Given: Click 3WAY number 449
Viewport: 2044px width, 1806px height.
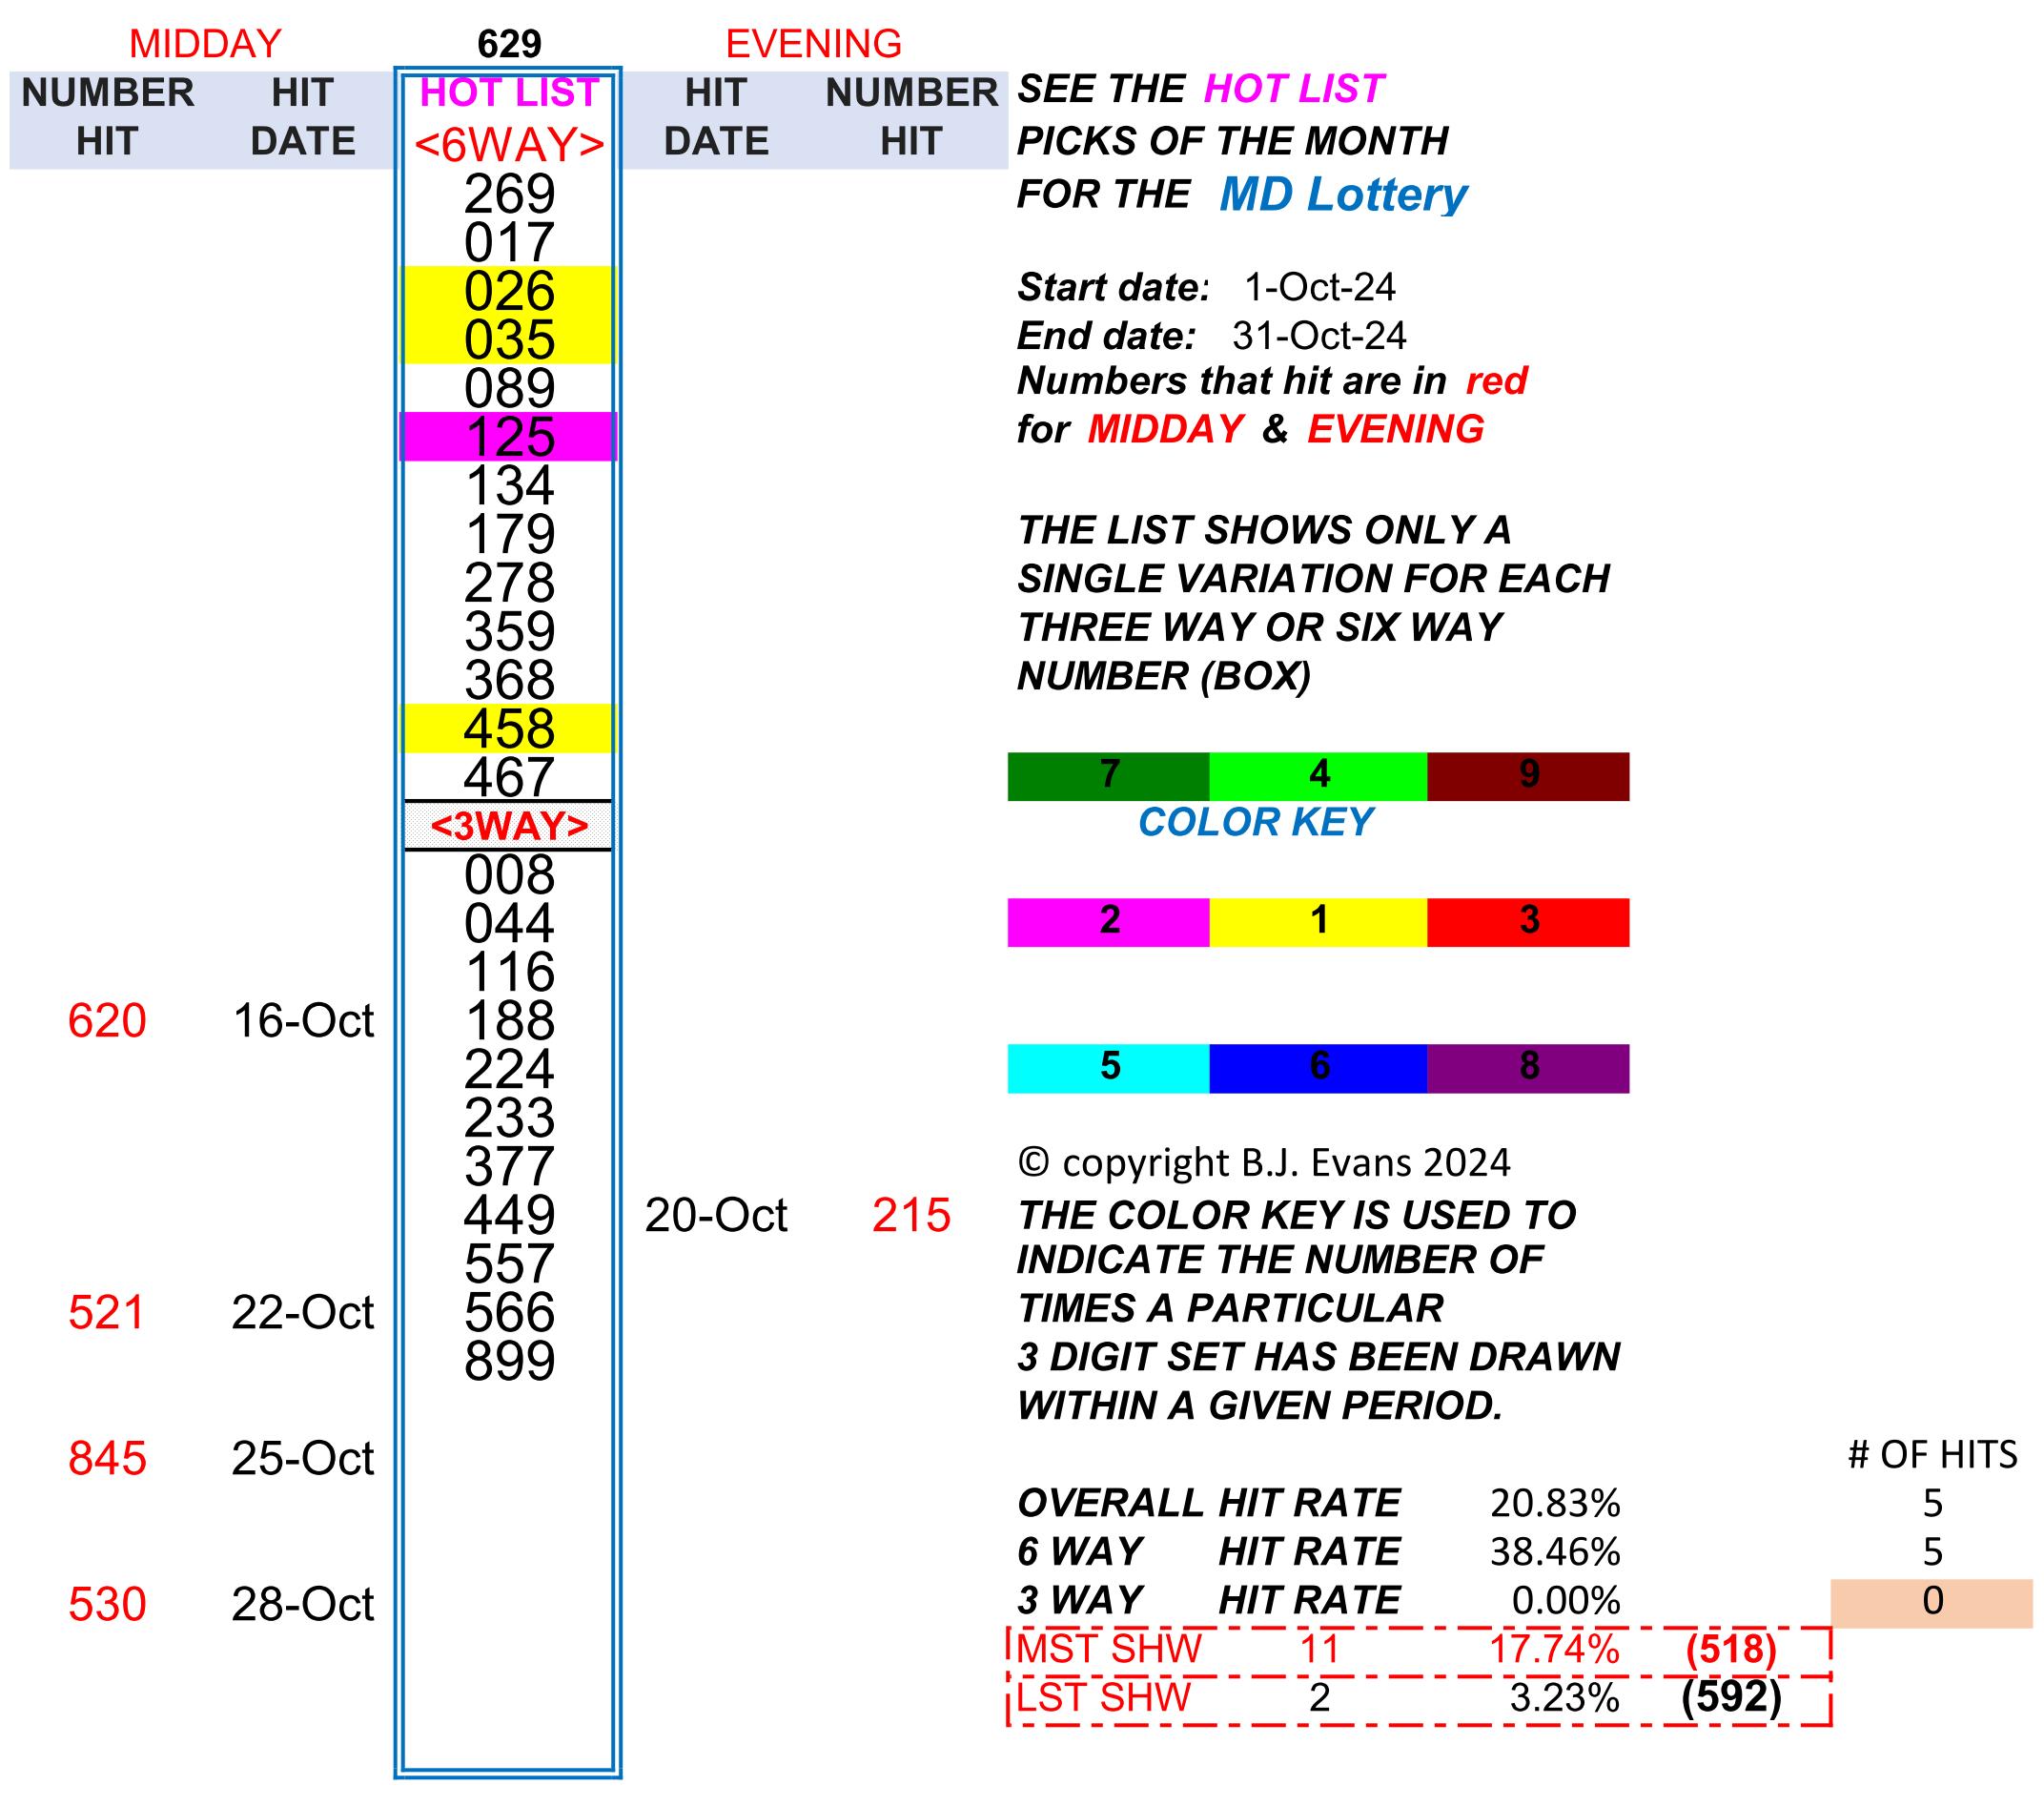Looking at the screenshot, I should tap(509, 1215).
